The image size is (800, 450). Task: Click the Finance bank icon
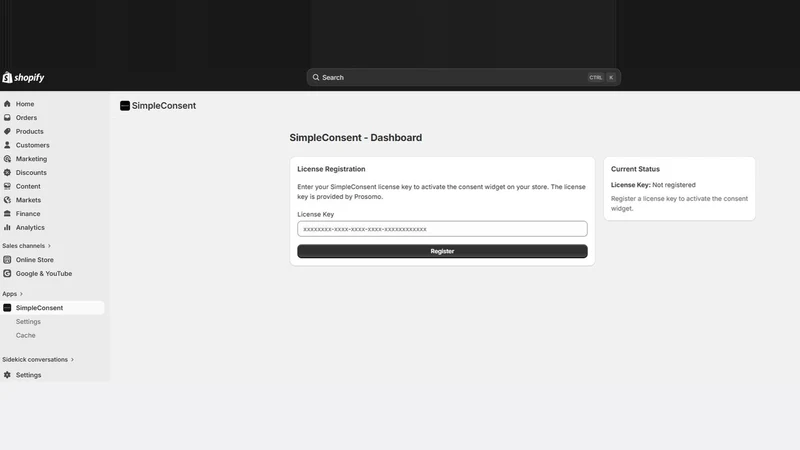pos(7,214)
